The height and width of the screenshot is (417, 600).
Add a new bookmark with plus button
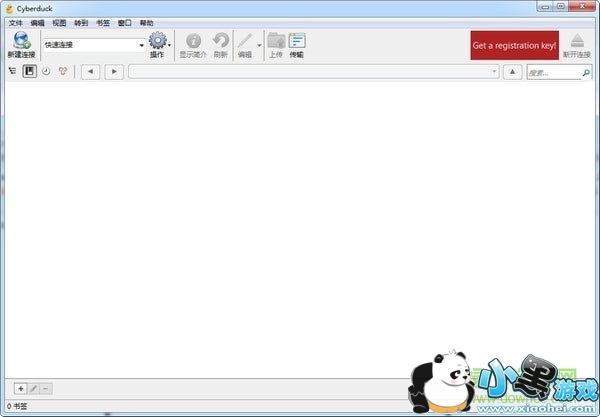21,389
